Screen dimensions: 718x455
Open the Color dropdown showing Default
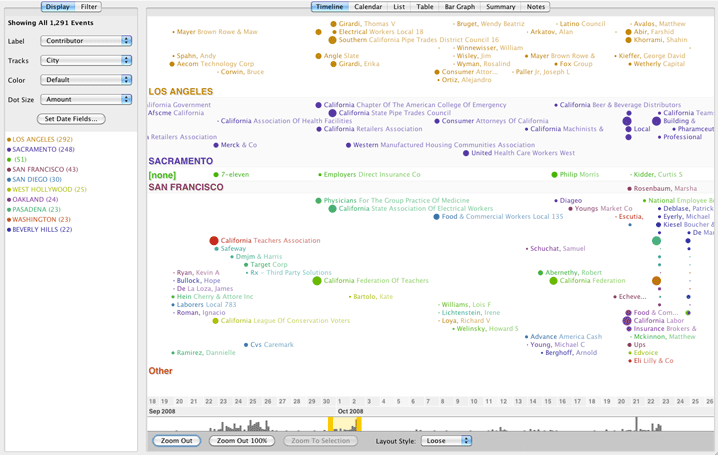click(x=86, y=80)
